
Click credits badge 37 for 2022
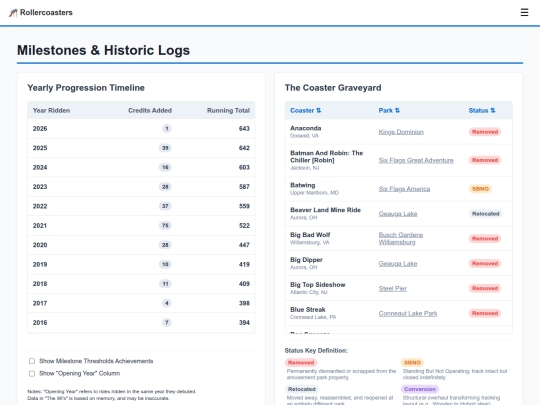[165, 206]
